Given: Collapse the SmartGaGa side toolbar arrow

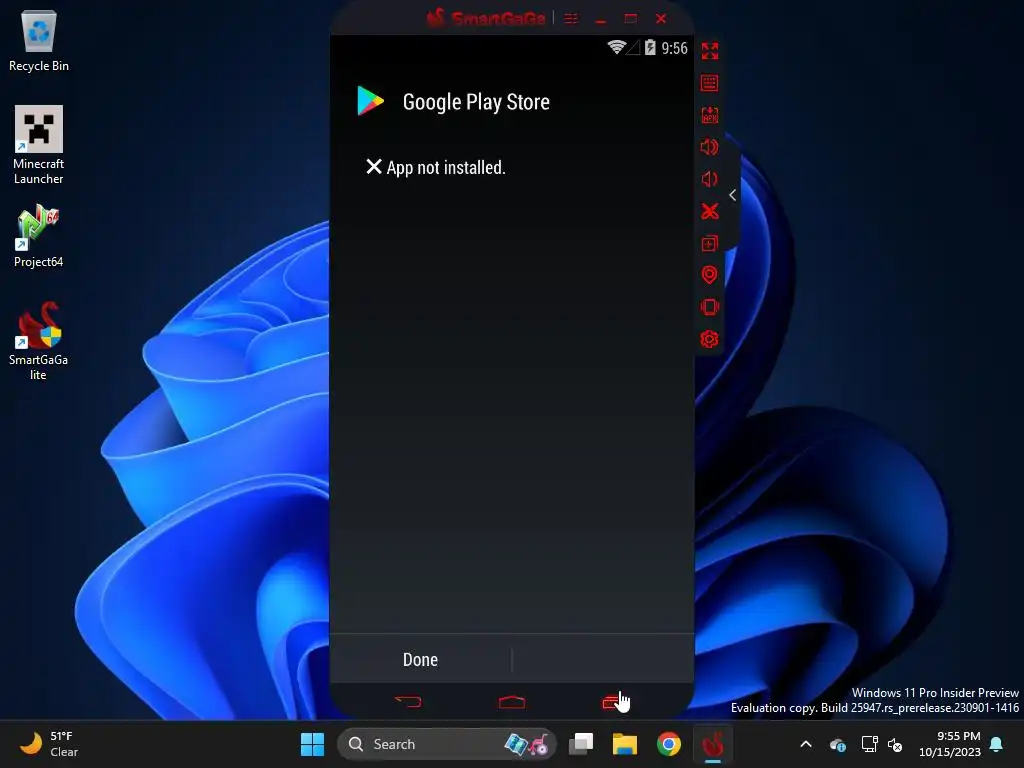Looking at the screenshot, I should (733, 195).
